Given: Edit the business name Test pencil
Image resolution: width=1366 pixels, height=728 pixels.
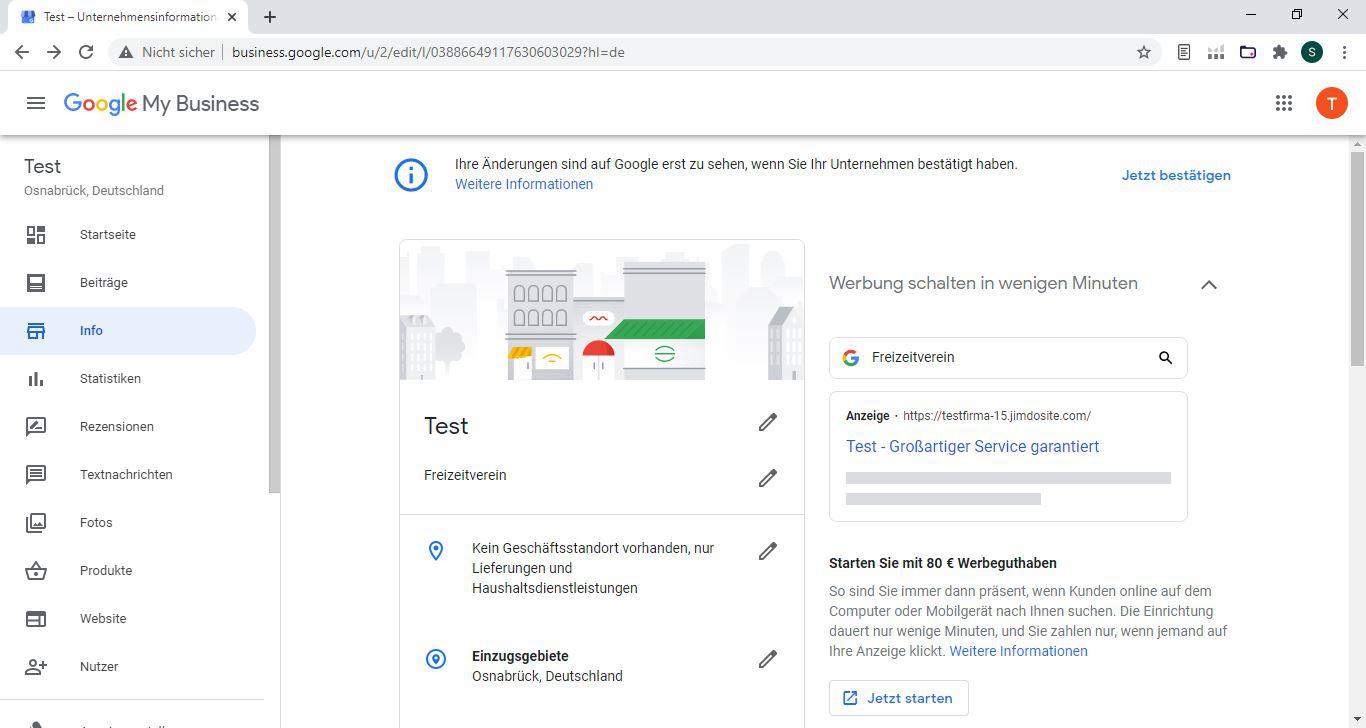Looking at the screenshot, I should tap(767, 423).
